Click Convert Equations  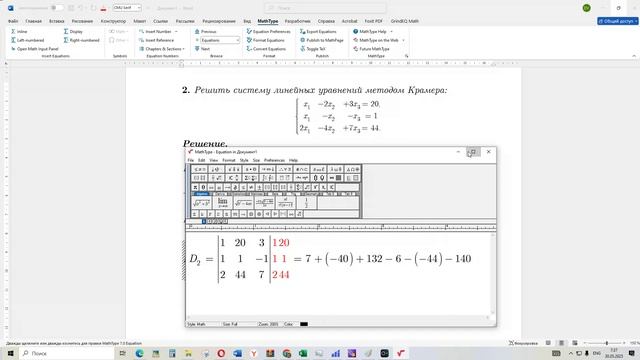(x=266, y=49)
